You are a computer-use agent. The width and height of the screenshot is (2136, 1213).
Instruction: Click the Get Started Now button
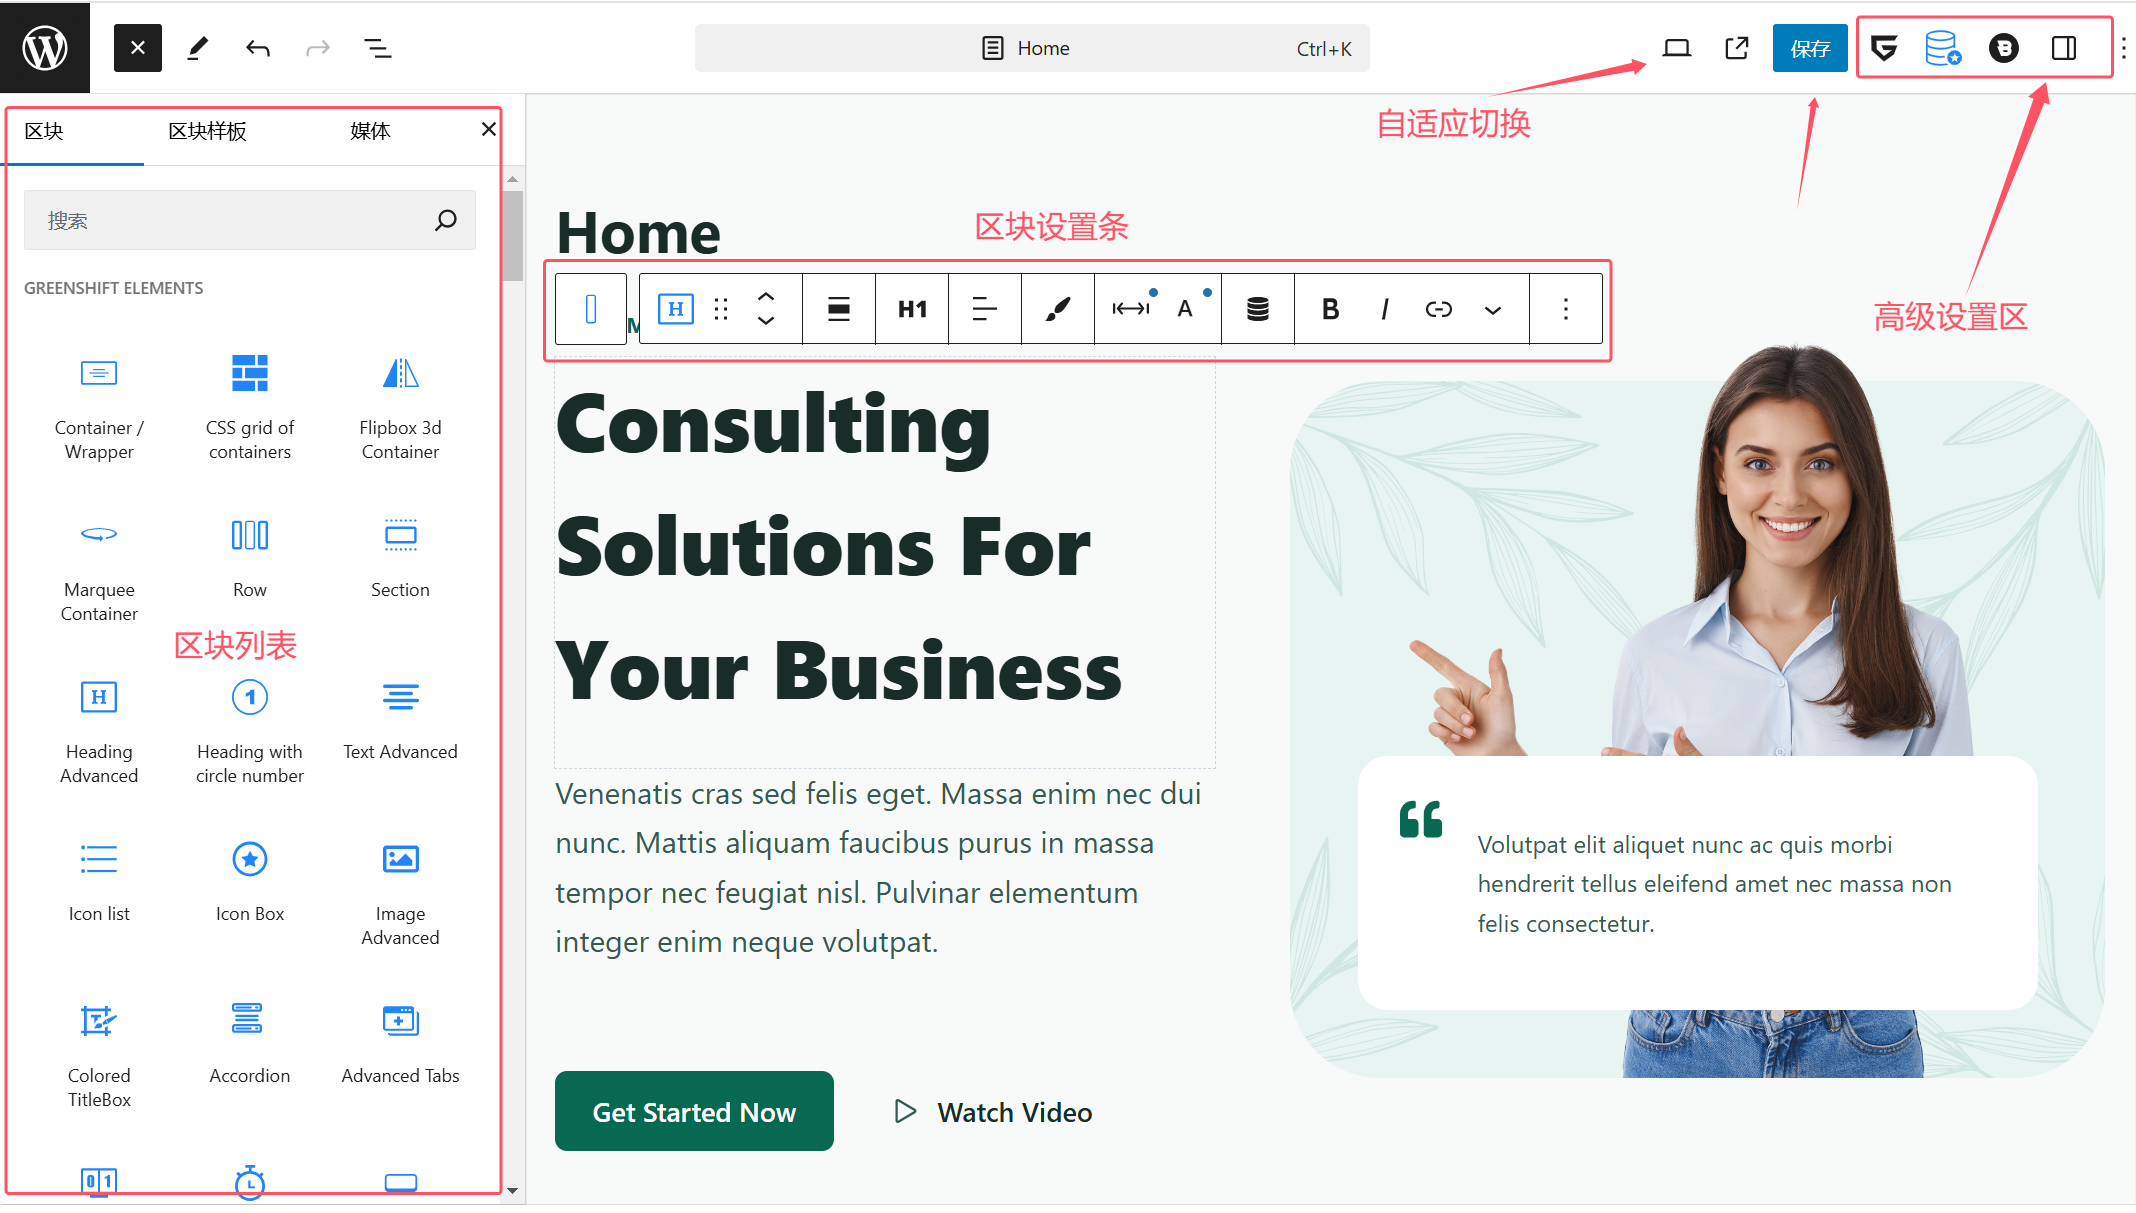point(695,1110)
